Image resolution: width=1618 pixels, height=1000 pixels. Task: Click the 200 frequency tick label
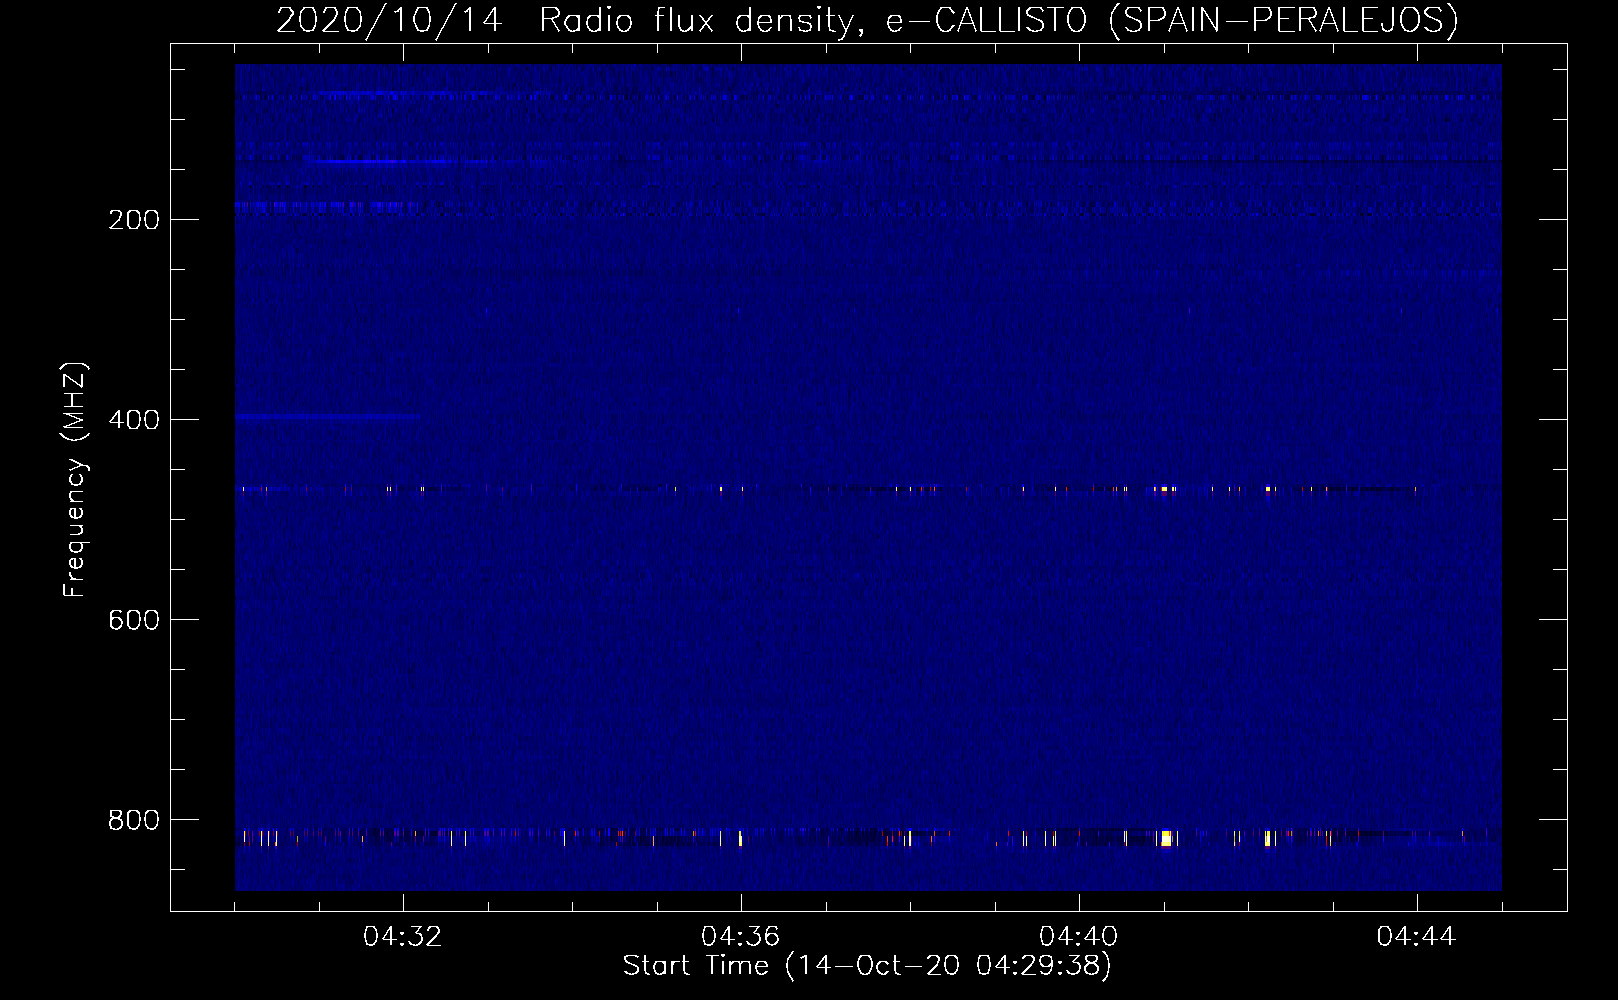click(x=134, y=220)
